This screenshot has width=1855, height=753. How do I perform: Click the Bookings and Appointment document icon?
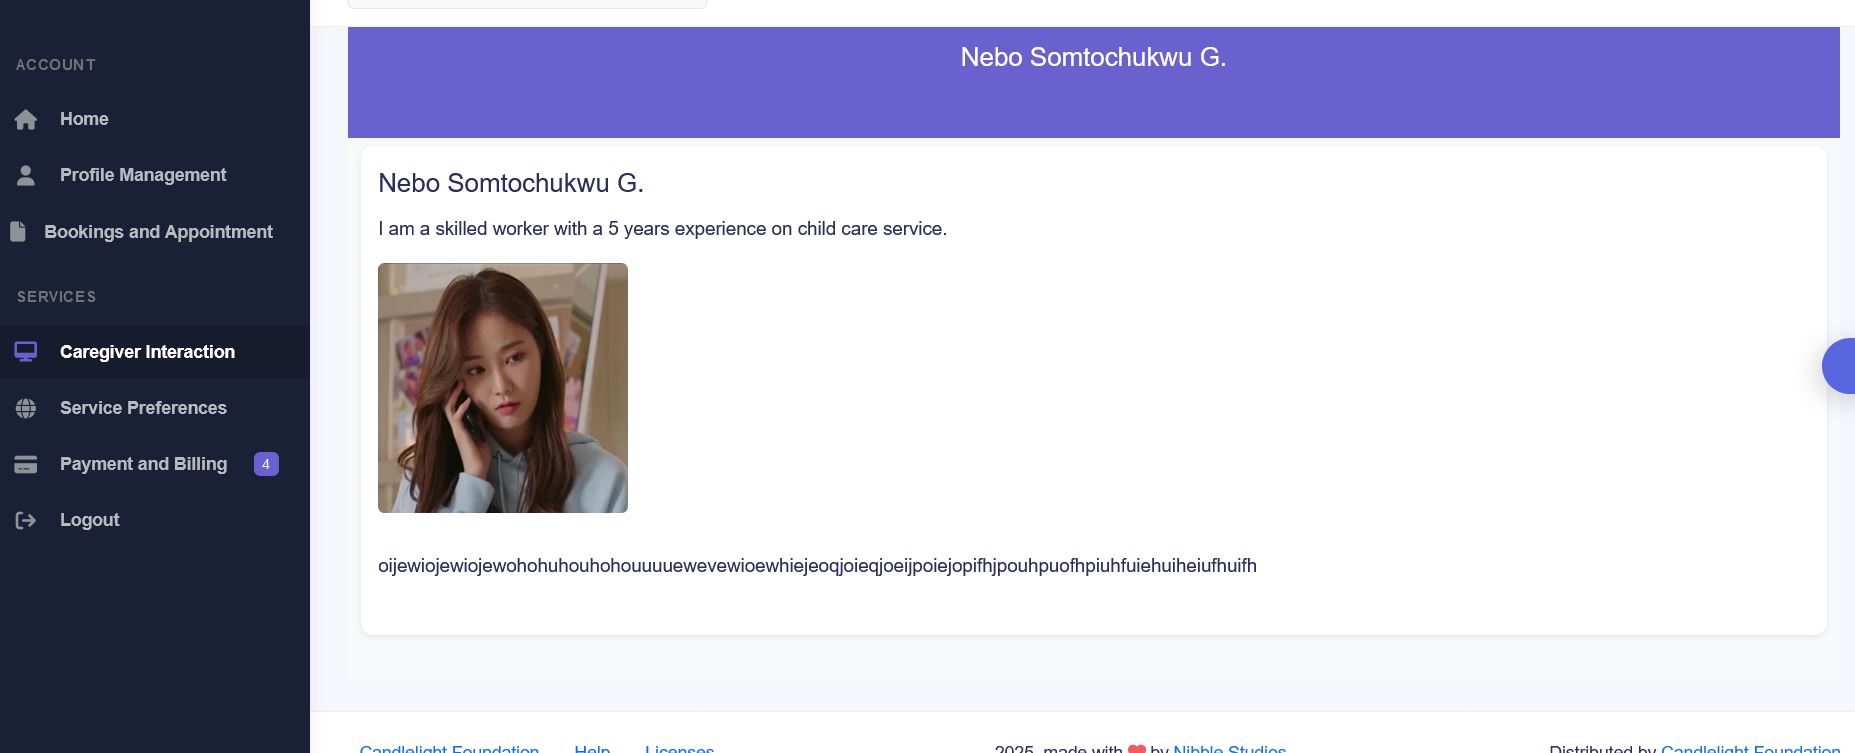coord(18,232)
